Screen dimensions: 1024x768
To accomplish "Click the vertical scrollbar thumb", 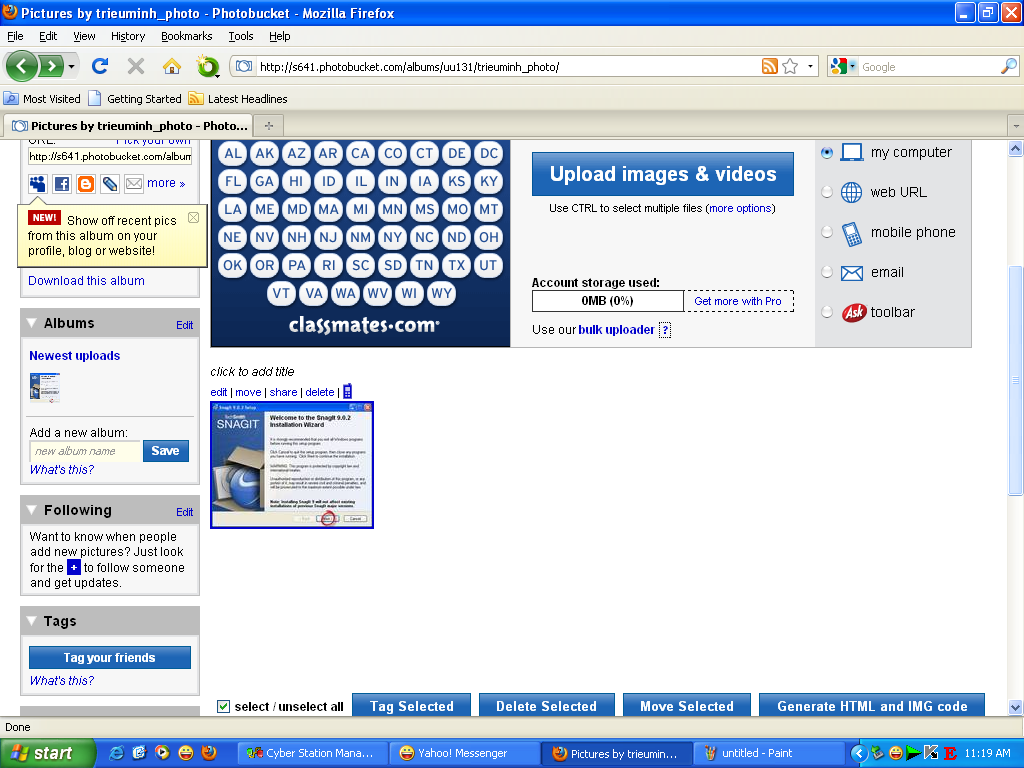I will click(1016, 381).
